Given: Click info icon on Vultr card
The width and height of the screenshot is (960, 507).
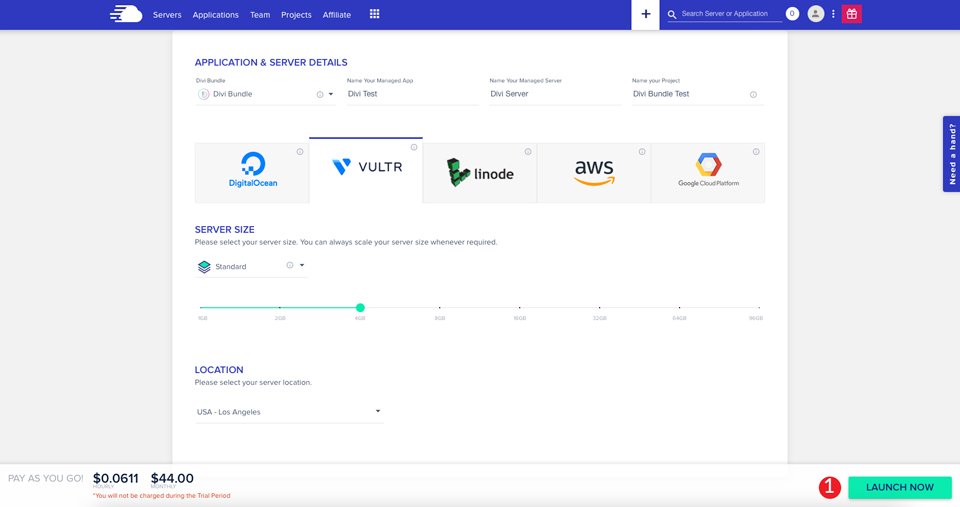Looking at the screenshot, I should pyautogui.click(x=414, y=147).
